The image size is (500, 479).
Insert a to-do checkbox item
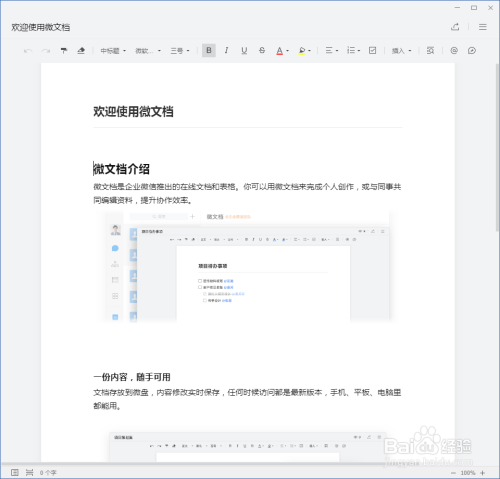(373, 50)
